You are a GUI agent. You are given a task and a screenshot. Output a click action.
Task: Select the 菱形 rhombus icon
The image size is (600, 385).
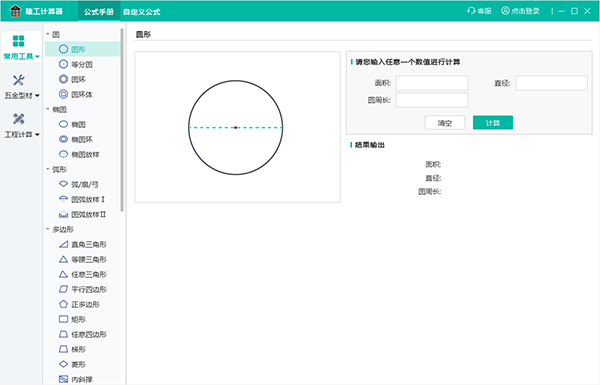tap(64, 364)
